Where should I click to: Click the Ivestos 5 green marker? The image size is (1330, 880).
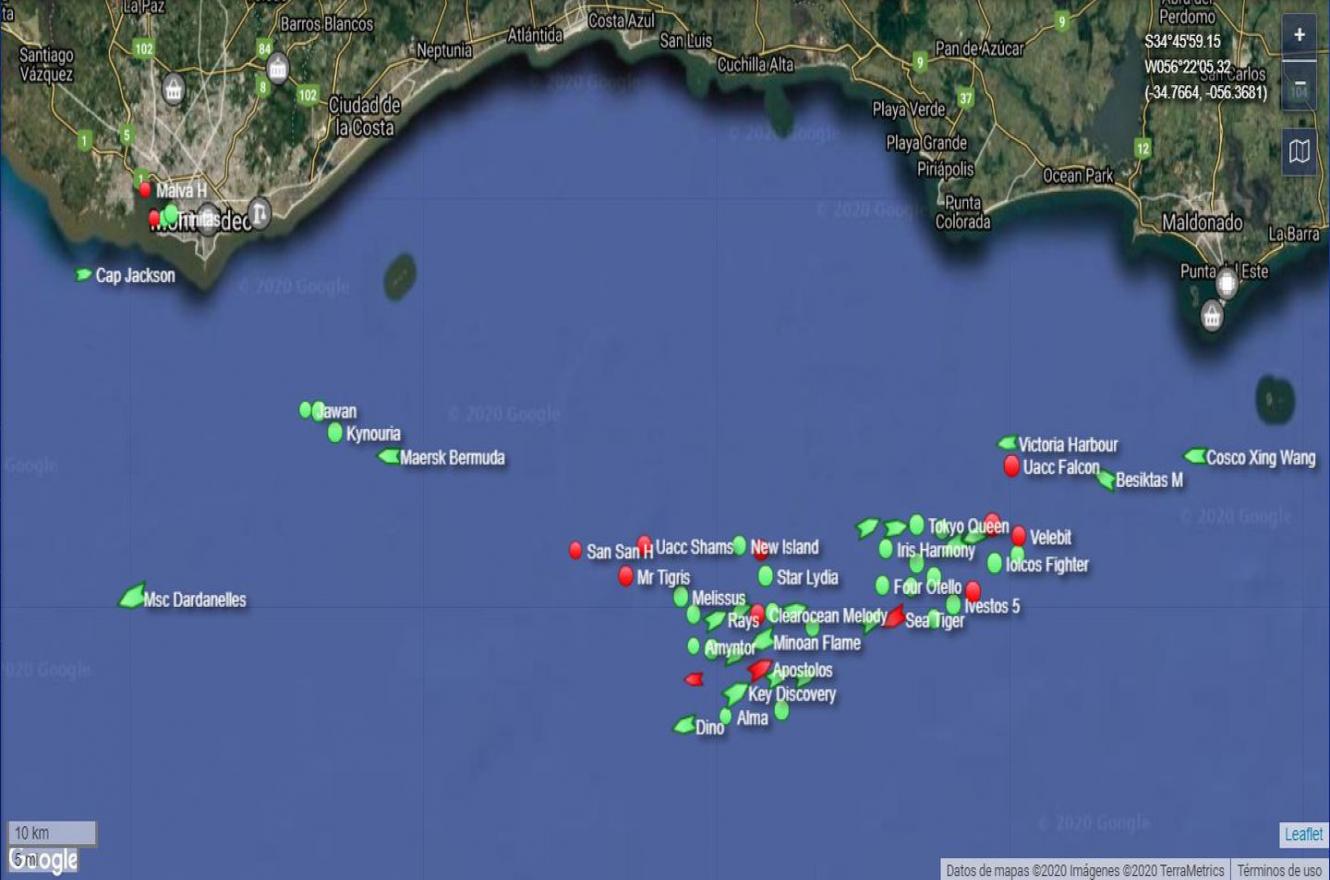tap(953, 604)
